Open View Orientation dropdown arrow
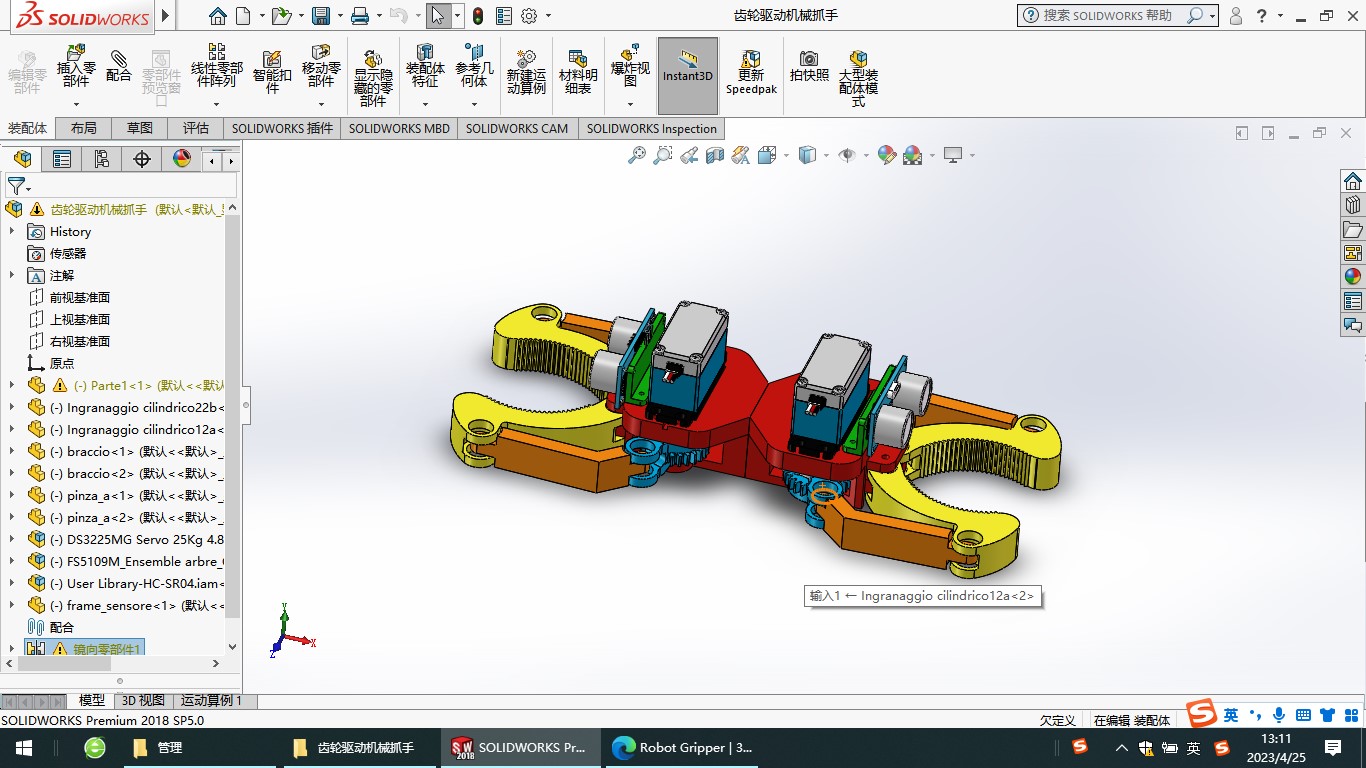Image resolution: width=1366 pixels, height=768 pixels. click(x=786, y=155)
